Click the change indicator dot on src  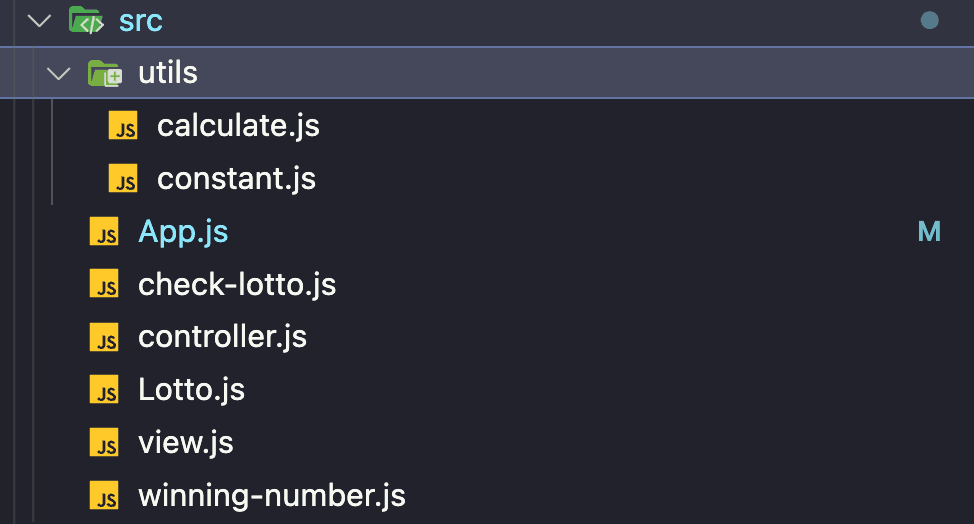[x=929, y=20]
